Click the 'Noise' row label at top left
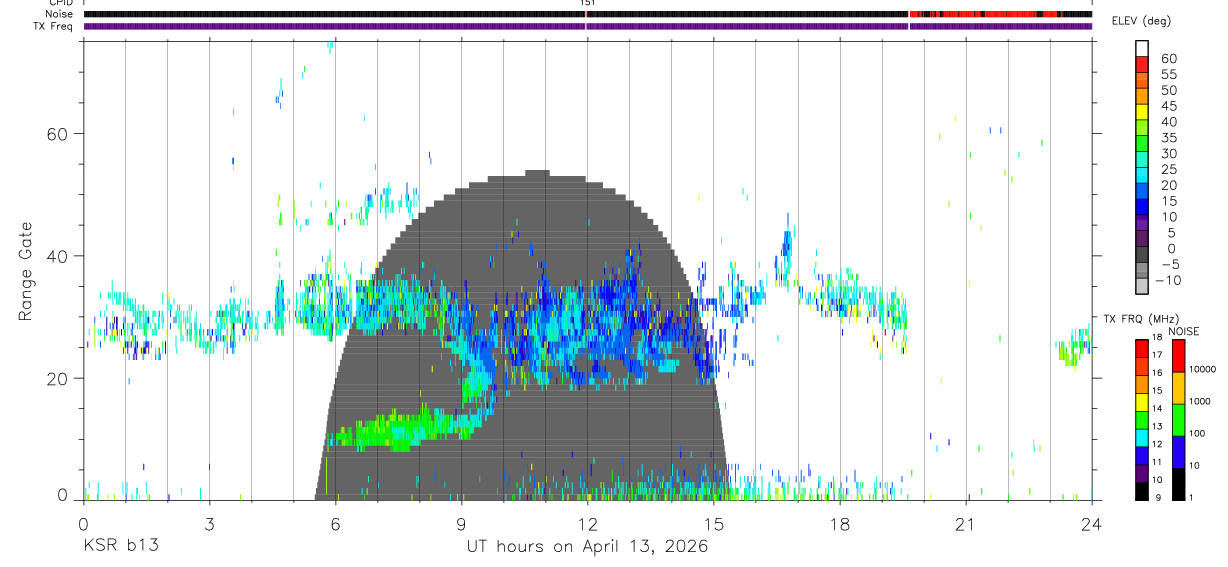This screenshot has width=1228, height=567. click(x=61, y=14)
